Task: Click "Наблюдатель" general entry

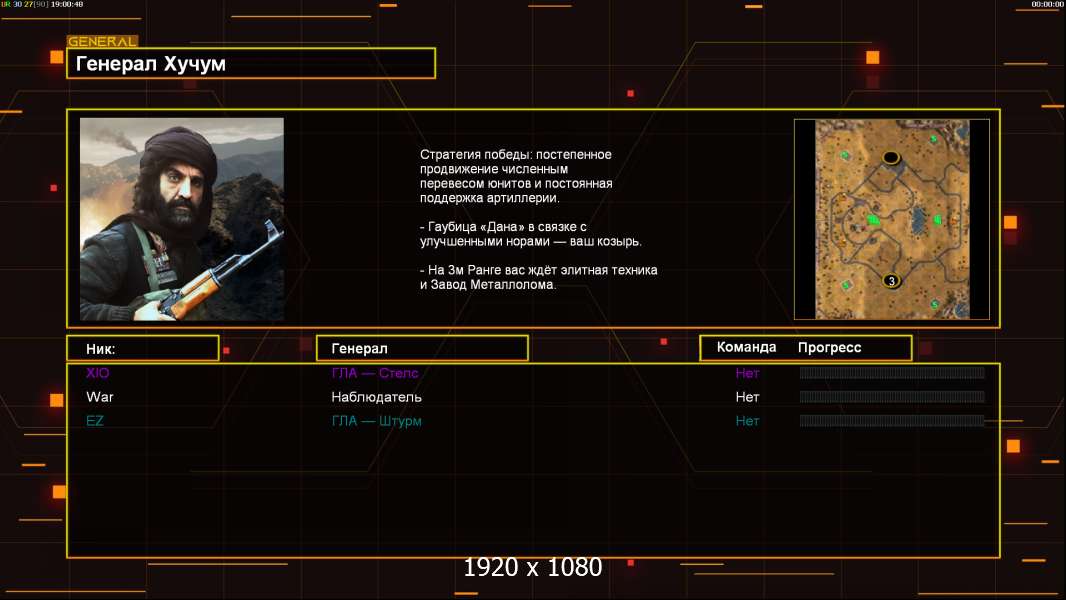Action: point(376,397)
